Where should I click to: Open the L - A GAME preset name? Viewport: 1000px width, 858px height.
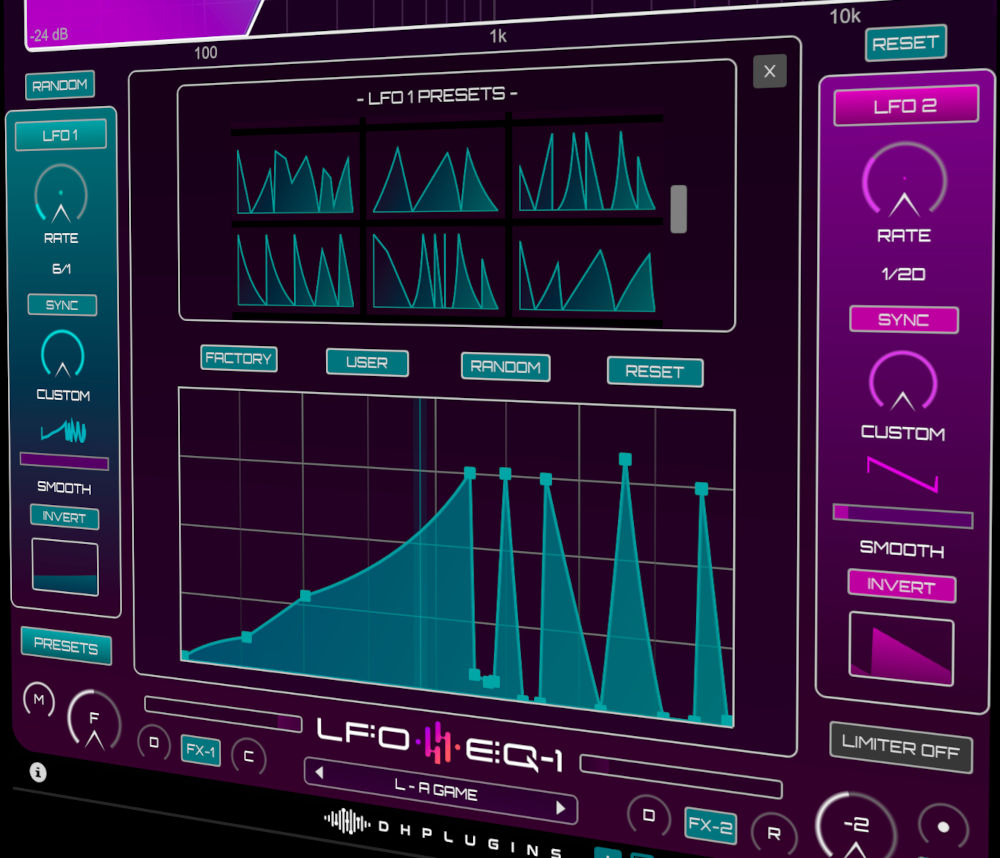tap(436, 789)
